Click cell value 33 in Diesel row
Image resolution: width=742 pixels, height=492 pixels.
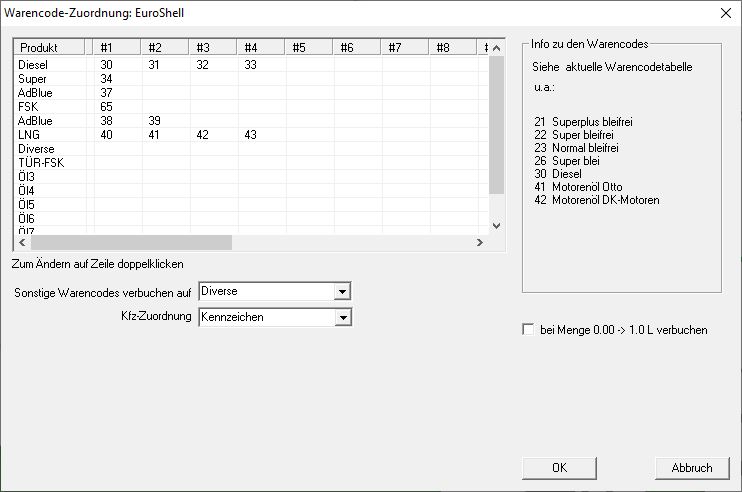pyautogui.click(x=250, y=65)
